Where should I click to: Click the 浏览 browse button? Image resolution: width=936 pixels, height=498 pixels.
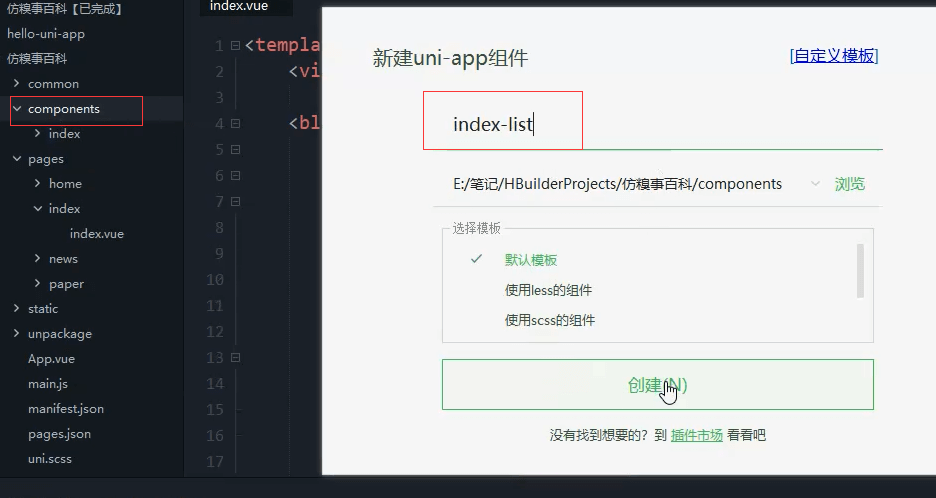pos(849,184)
